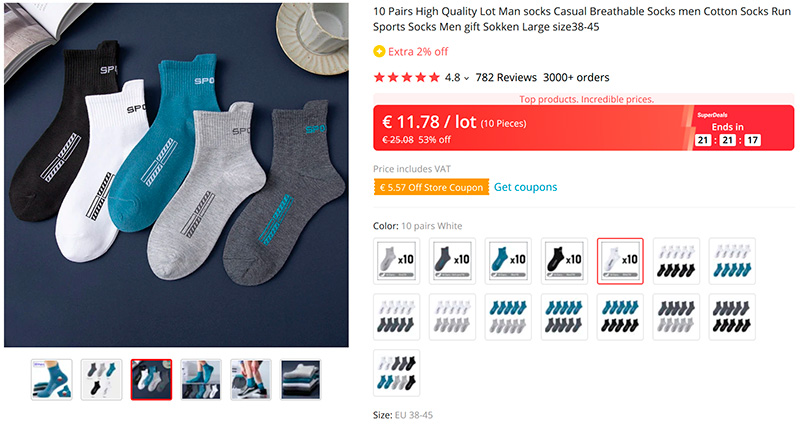The width and height of the screenshot is (800, 425).
Task: Select the 10 pairs light gray socks option
Action: pyautogui.click(x=397, y=261)
